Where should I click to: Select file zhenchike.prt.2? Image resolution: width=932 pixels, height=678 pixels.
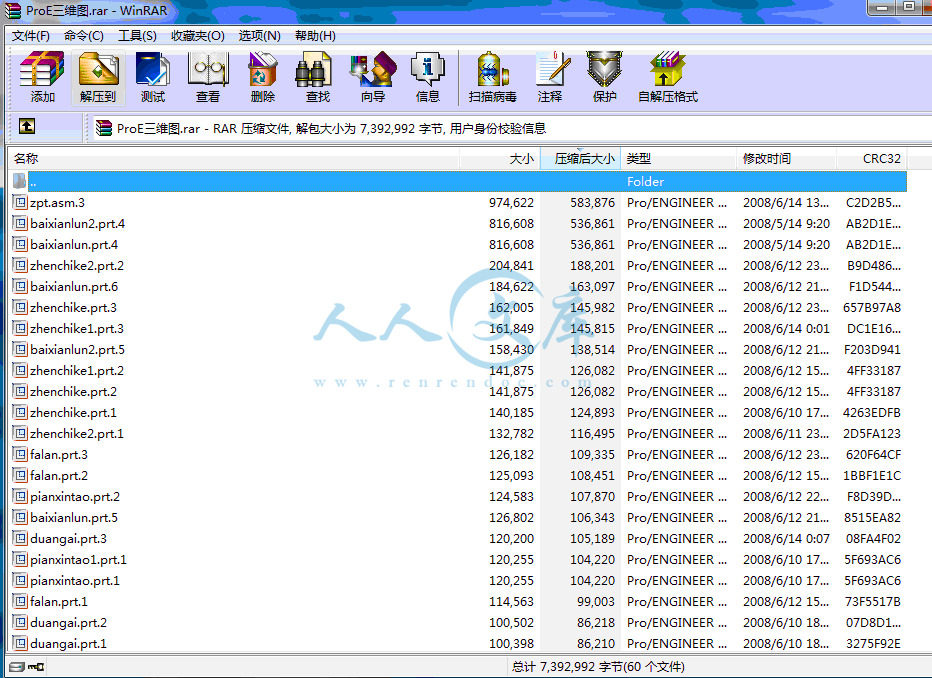click(458, 392)
